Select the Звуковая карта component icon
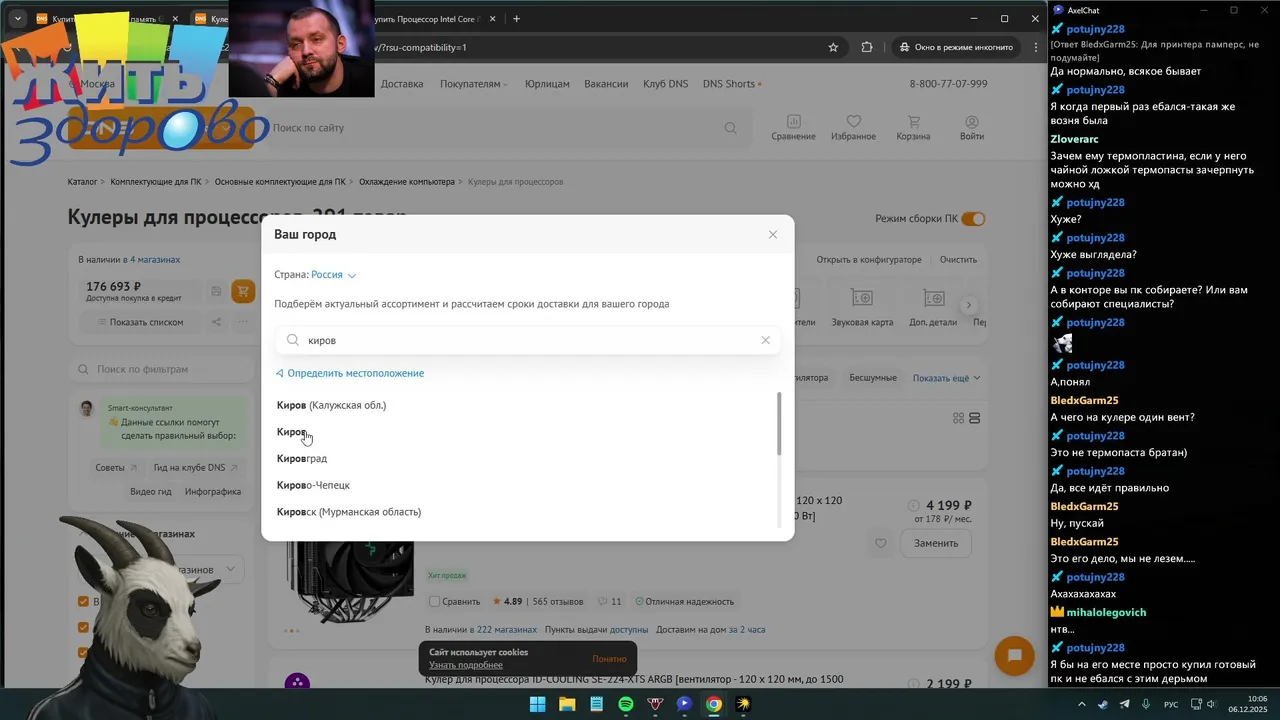The height and width of the screenshot is (720, 1280). (861, 308)
